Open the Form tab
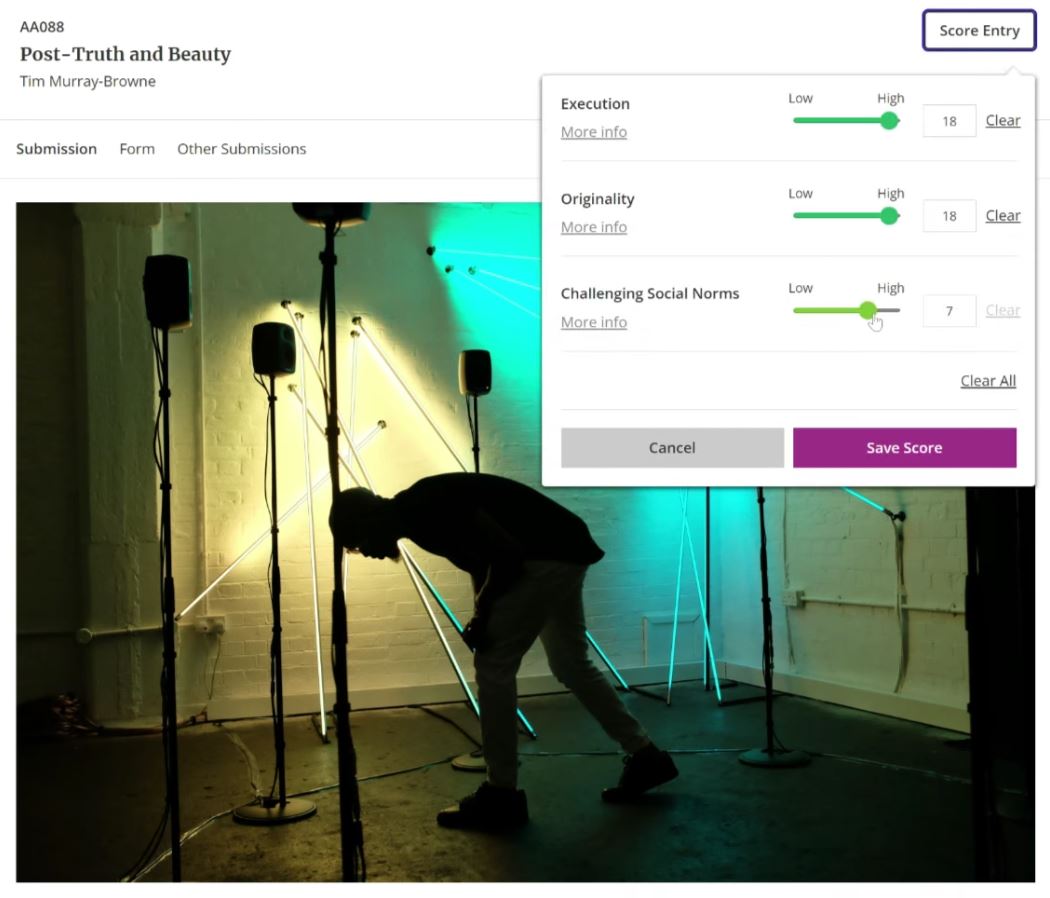The height and width of the screenshot is (898, 1050). [x=136, y=148]
